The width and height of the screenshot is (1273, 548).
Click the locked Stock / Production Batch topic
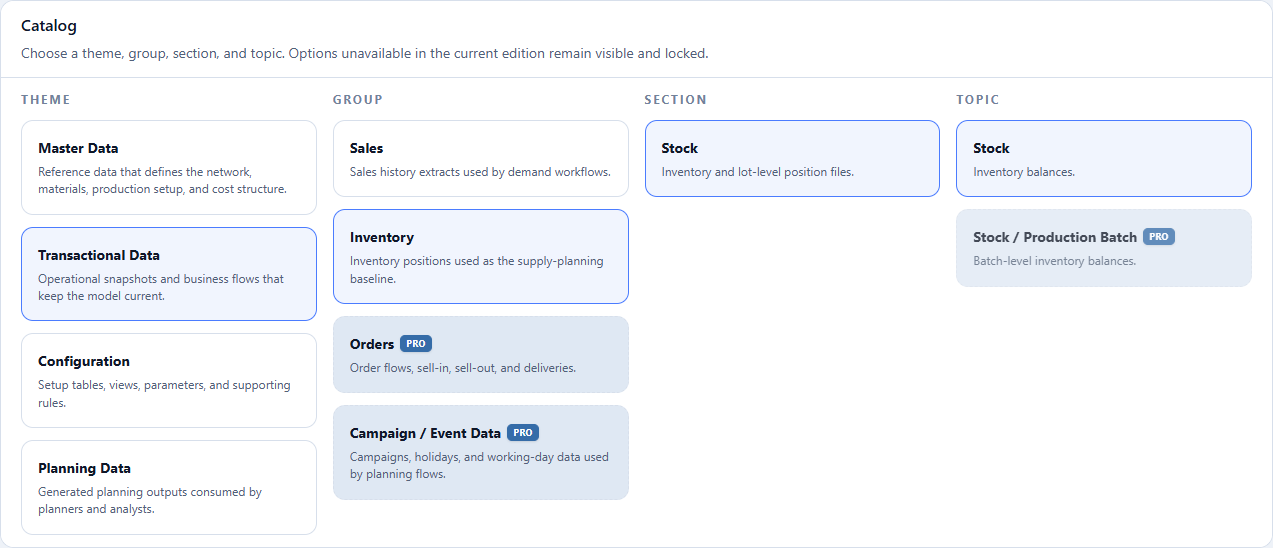[x=1104, y=248]
